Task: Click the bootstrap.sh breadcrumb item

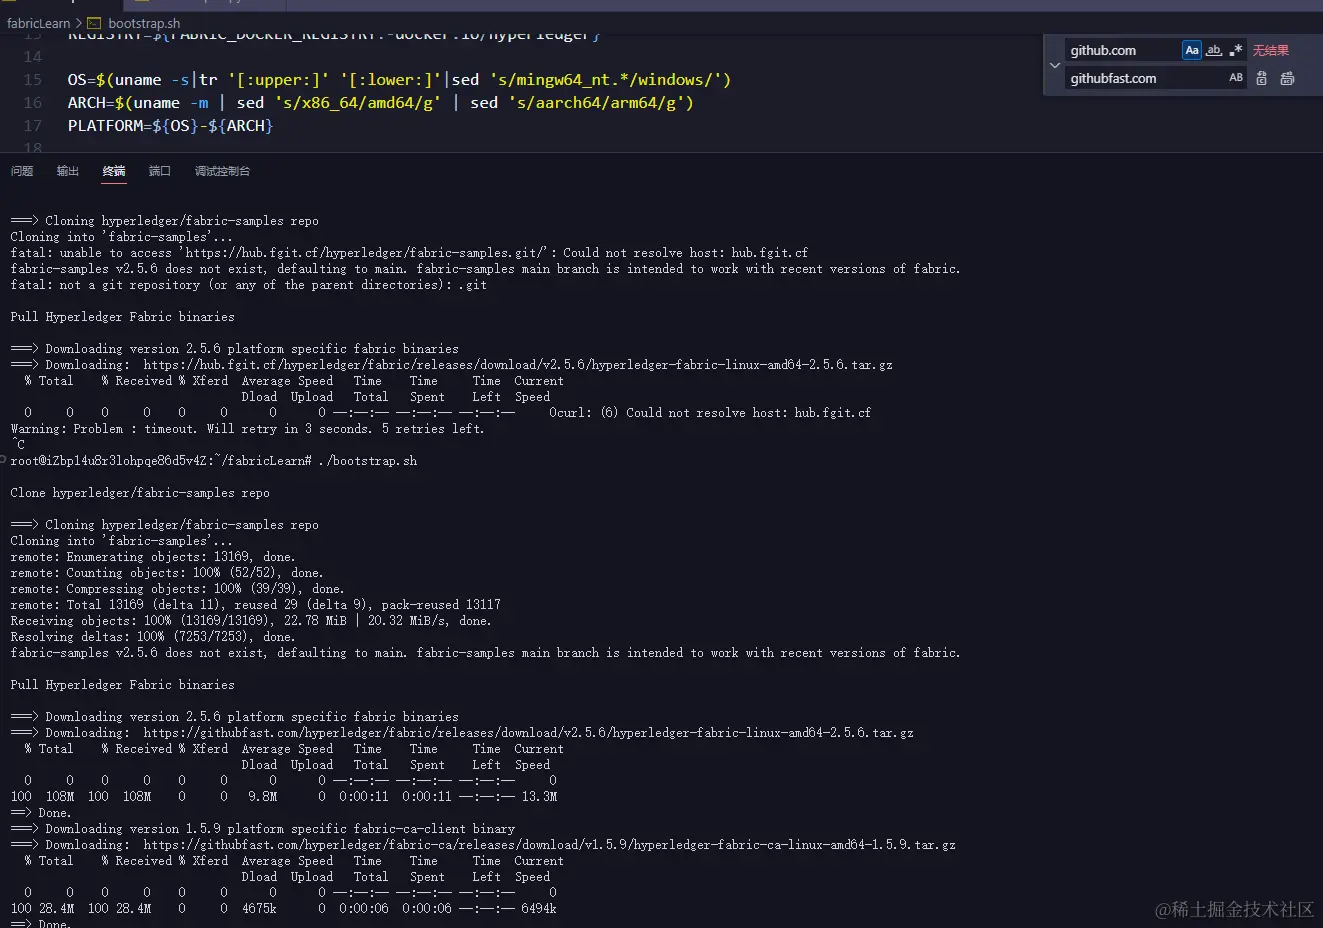Action: click(x=144, y=23)
